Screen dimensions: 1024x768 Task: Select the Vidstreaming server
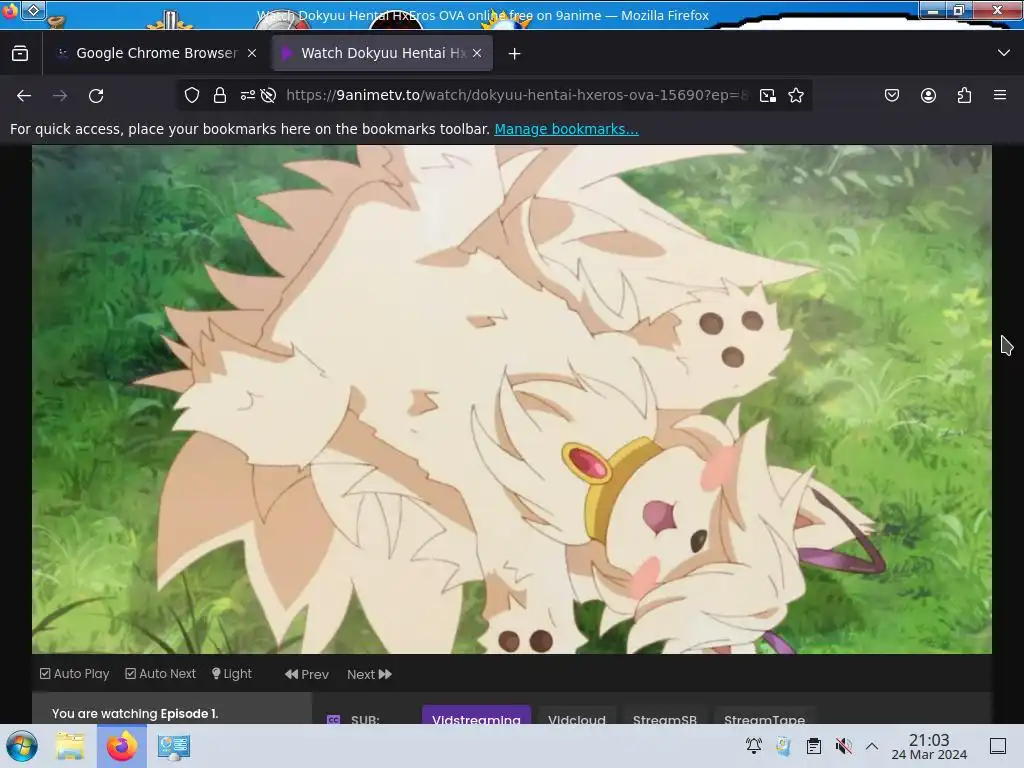(x=476, y=714)
